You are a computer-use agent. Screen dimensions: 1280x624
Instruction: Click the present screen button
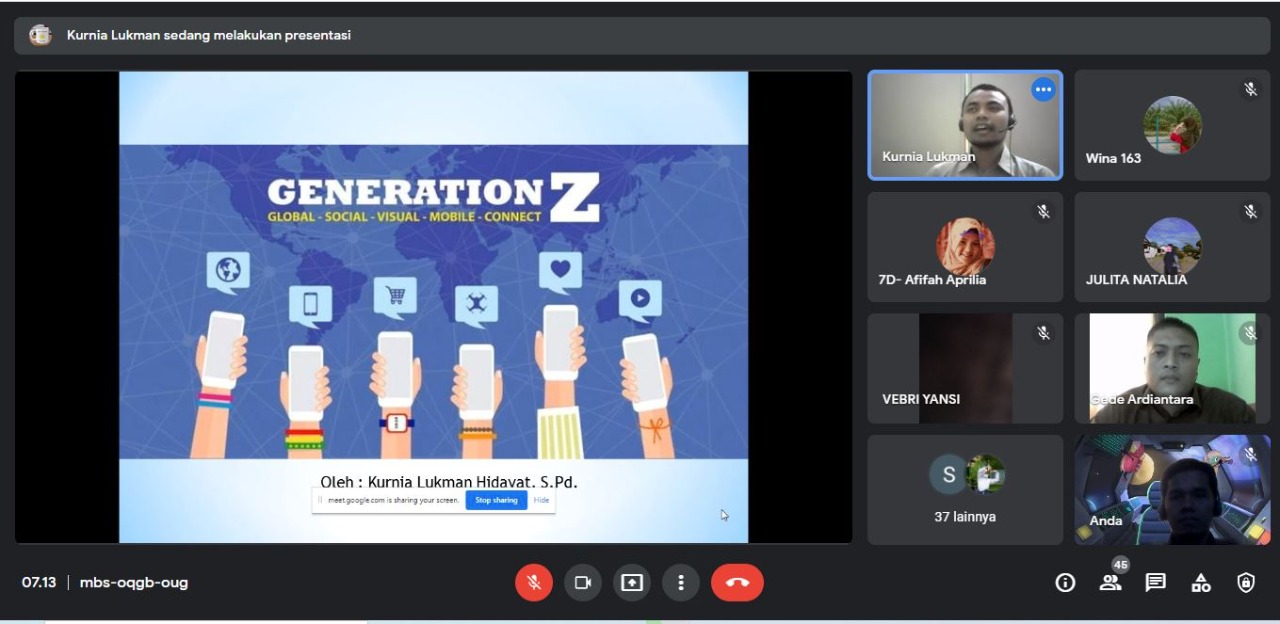point(632,583)
